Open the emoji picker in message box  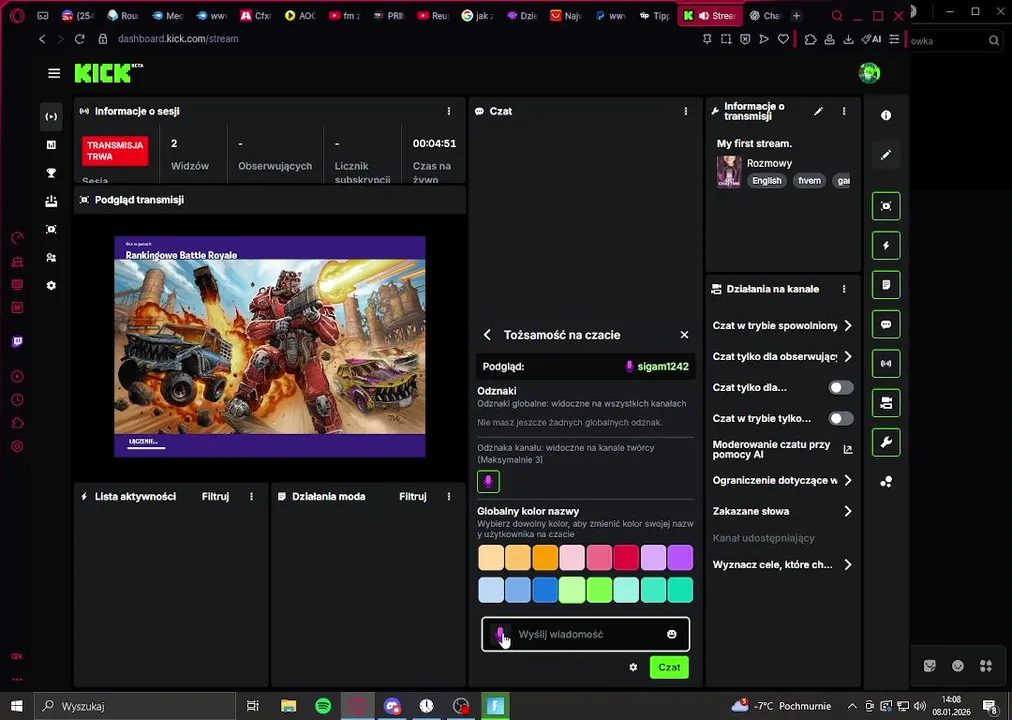(672, 634)
